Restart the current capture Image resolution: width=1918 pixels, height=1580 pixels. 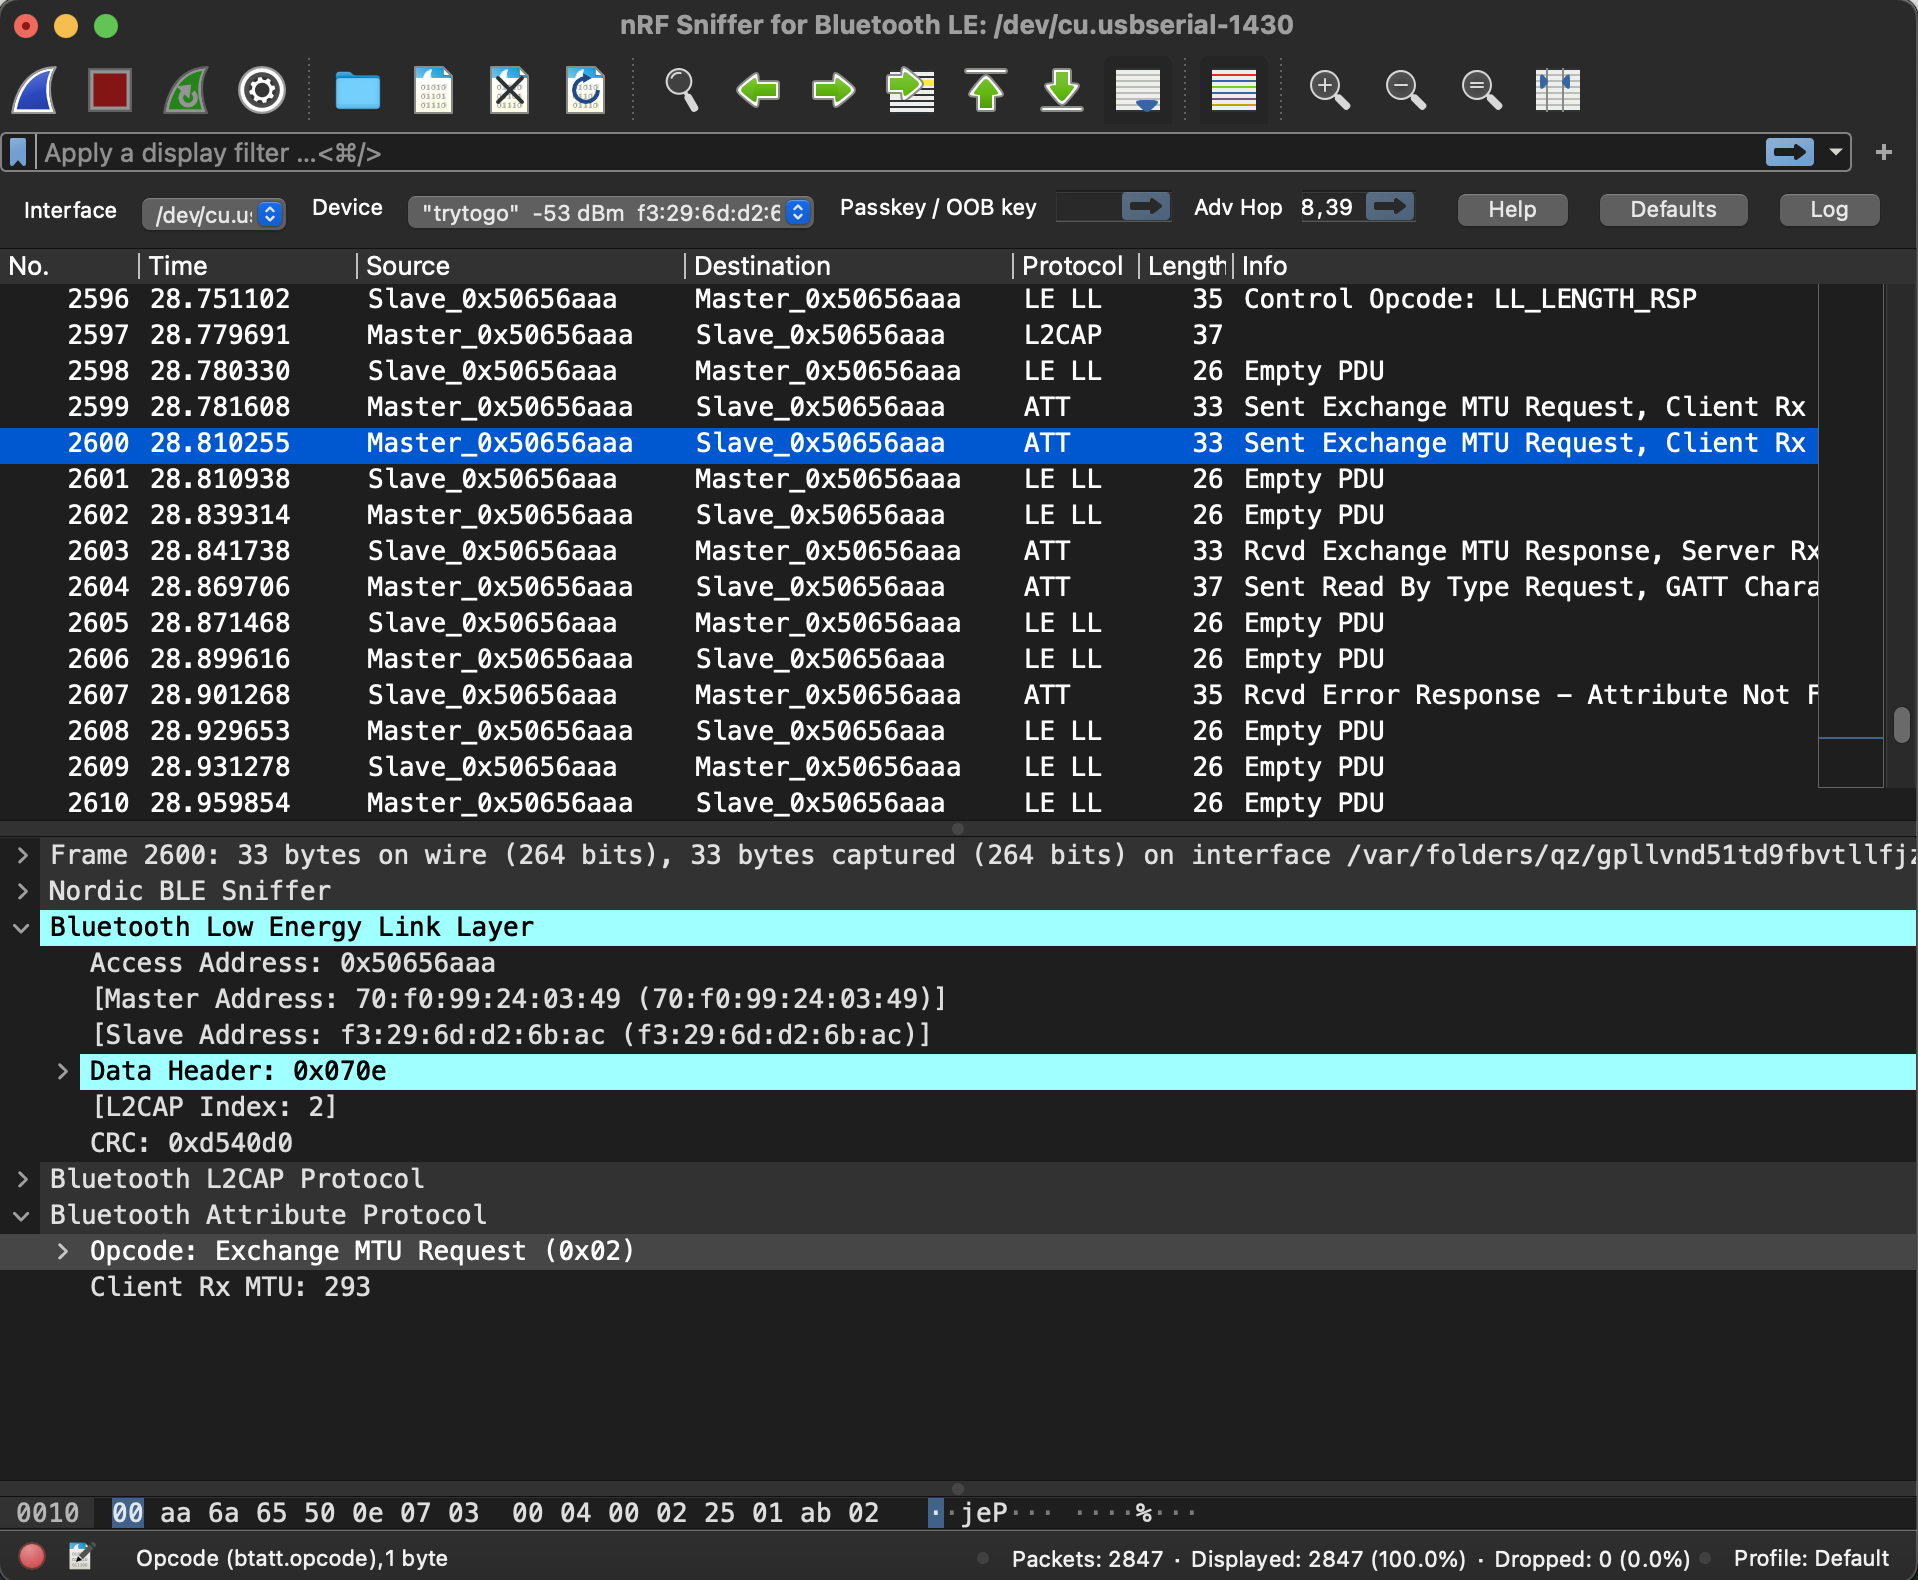[186, 90]
